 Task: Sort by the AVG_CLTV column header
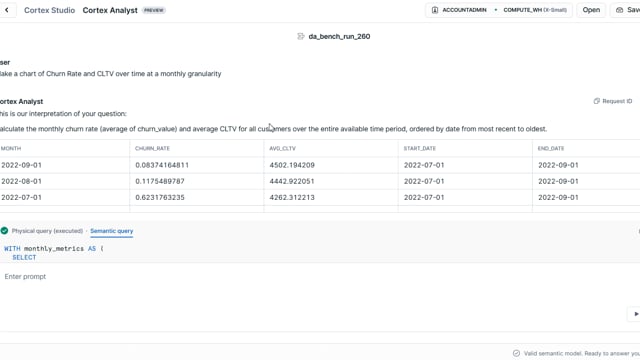tap(282, 148)
